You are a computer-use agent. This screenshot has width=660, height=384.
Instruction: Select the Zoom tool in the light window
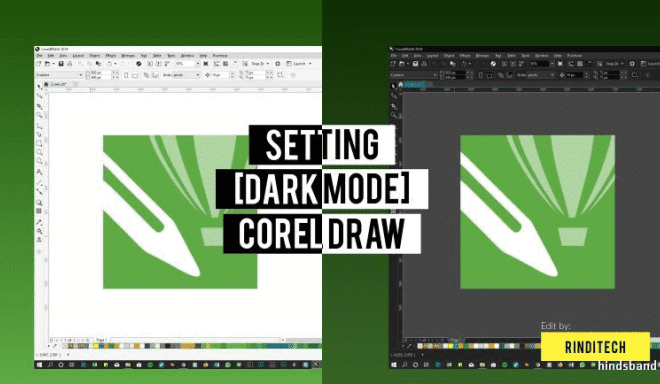click(39, 115)
